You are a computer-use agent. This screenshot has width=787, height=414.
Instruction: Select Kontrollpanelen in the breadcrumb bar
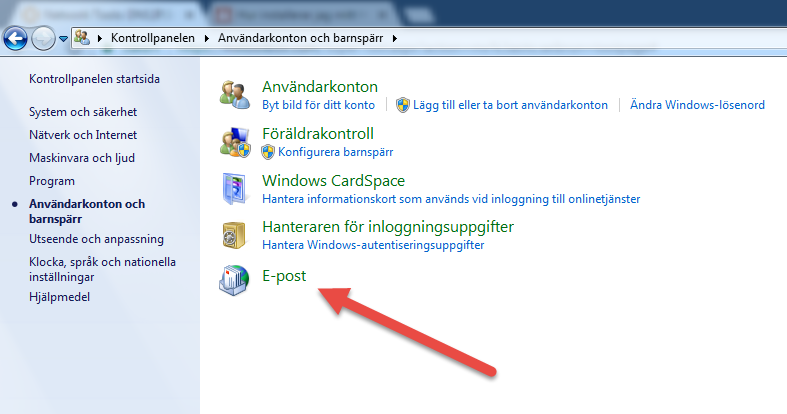click(153, 38)
